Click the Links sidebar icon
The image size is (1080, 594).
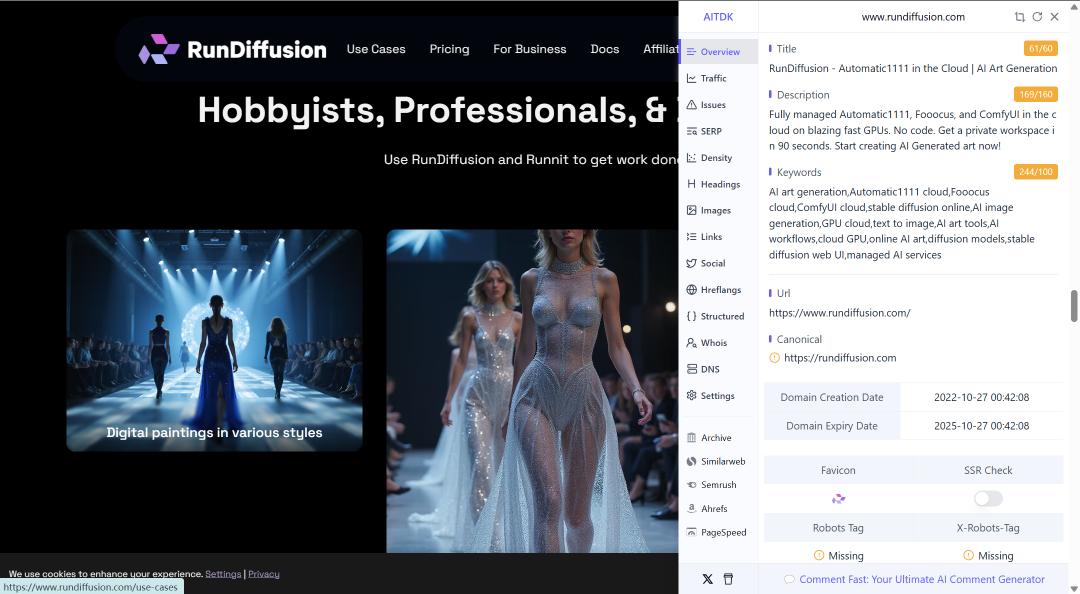tap(692, 236)
